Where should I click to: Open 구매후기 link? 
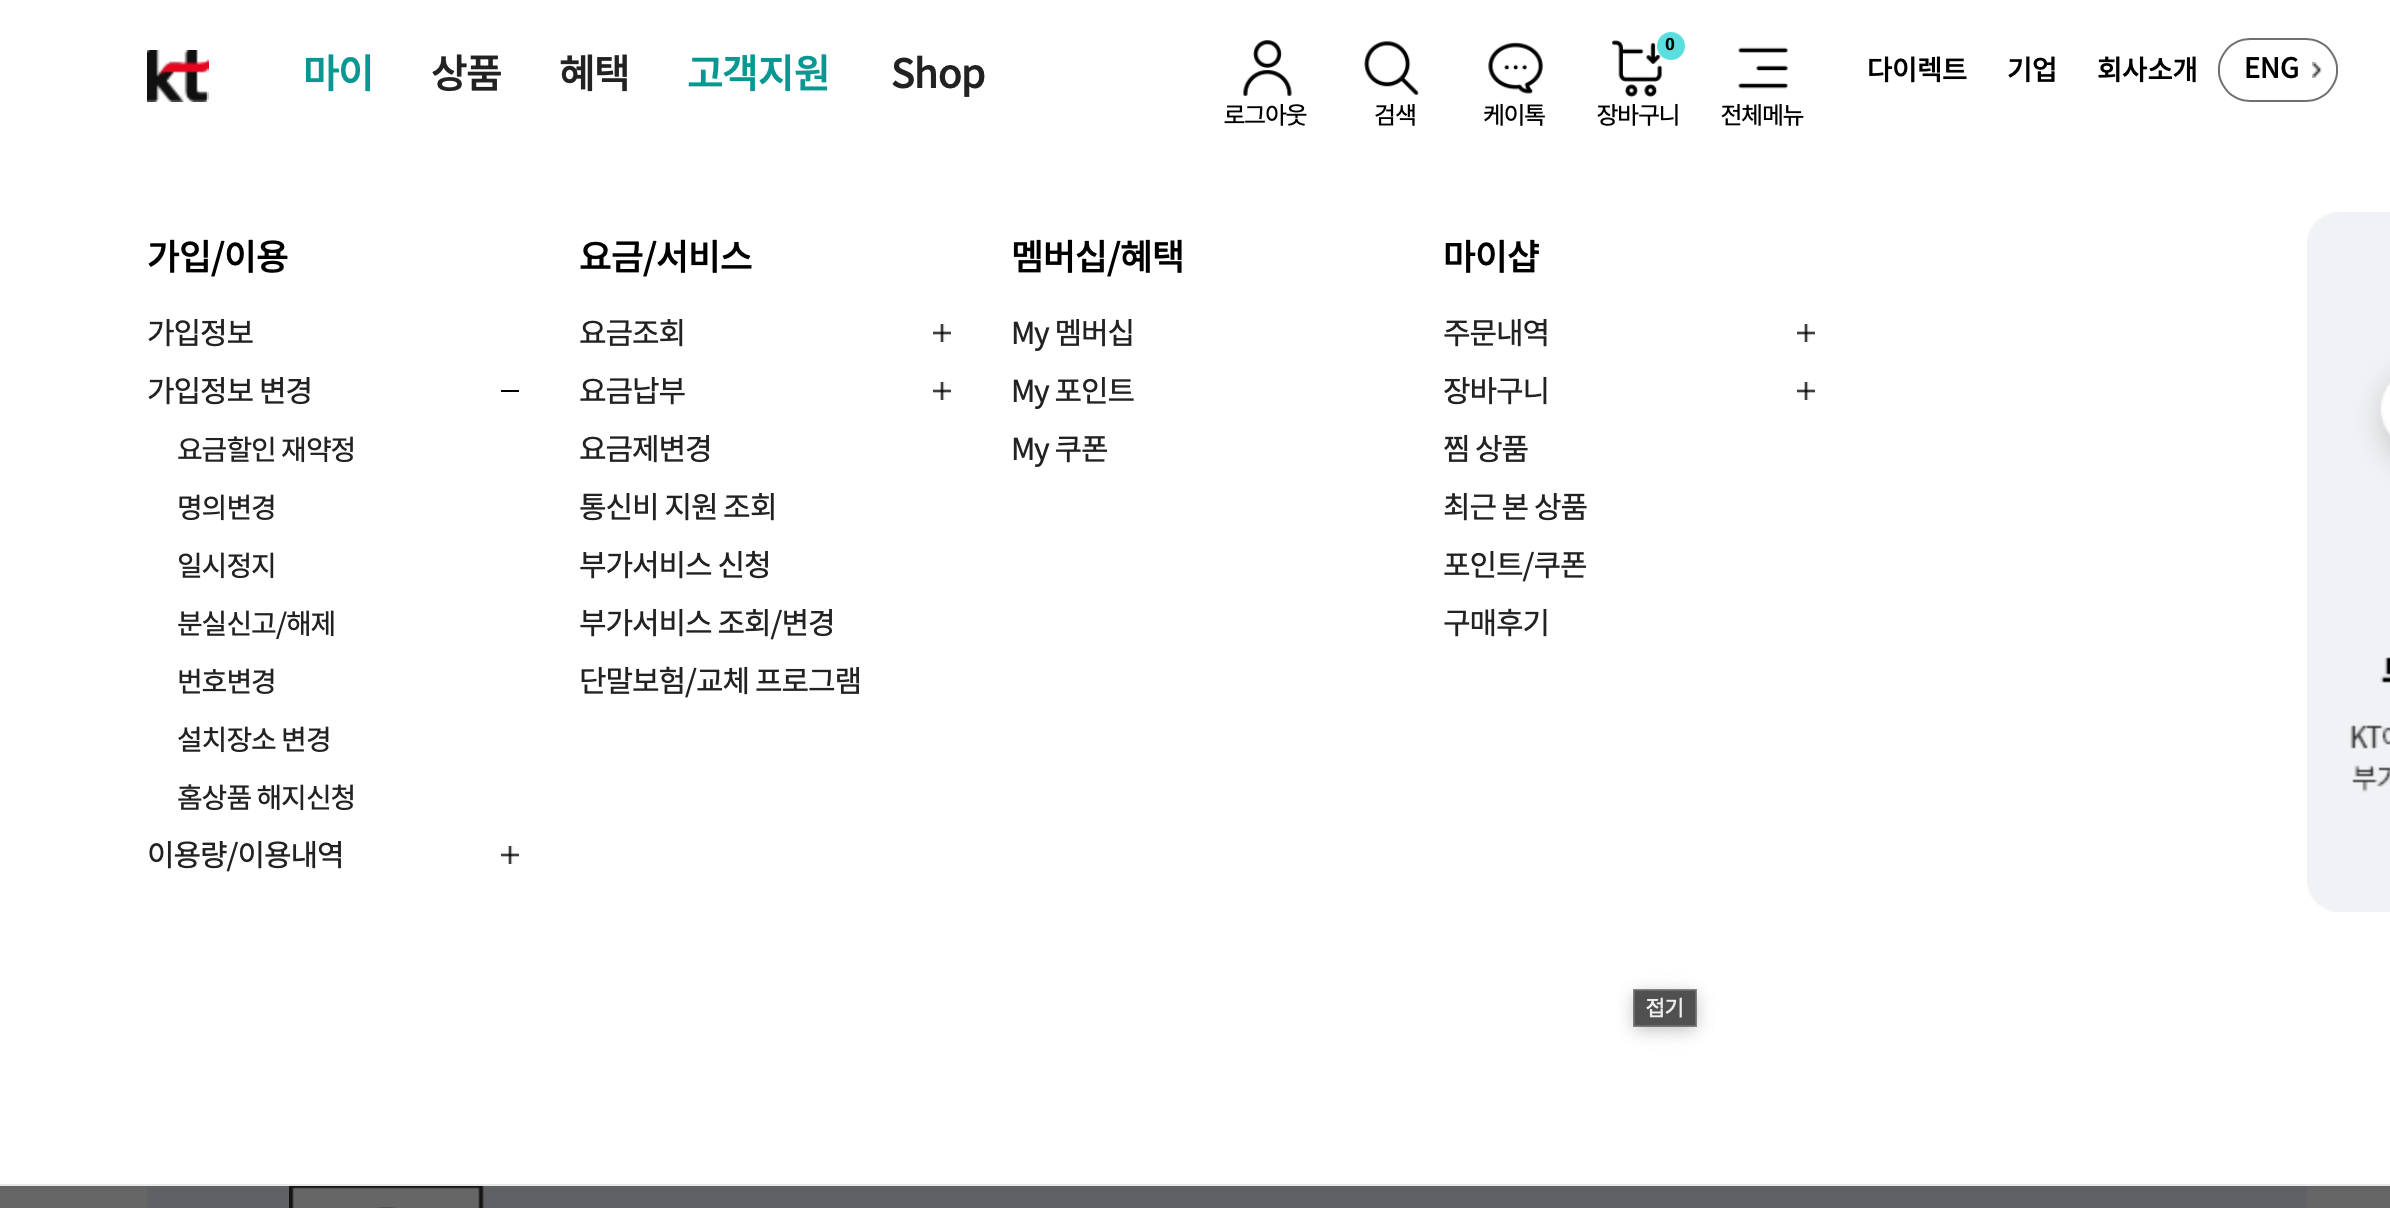click(x=1496, y=622)
